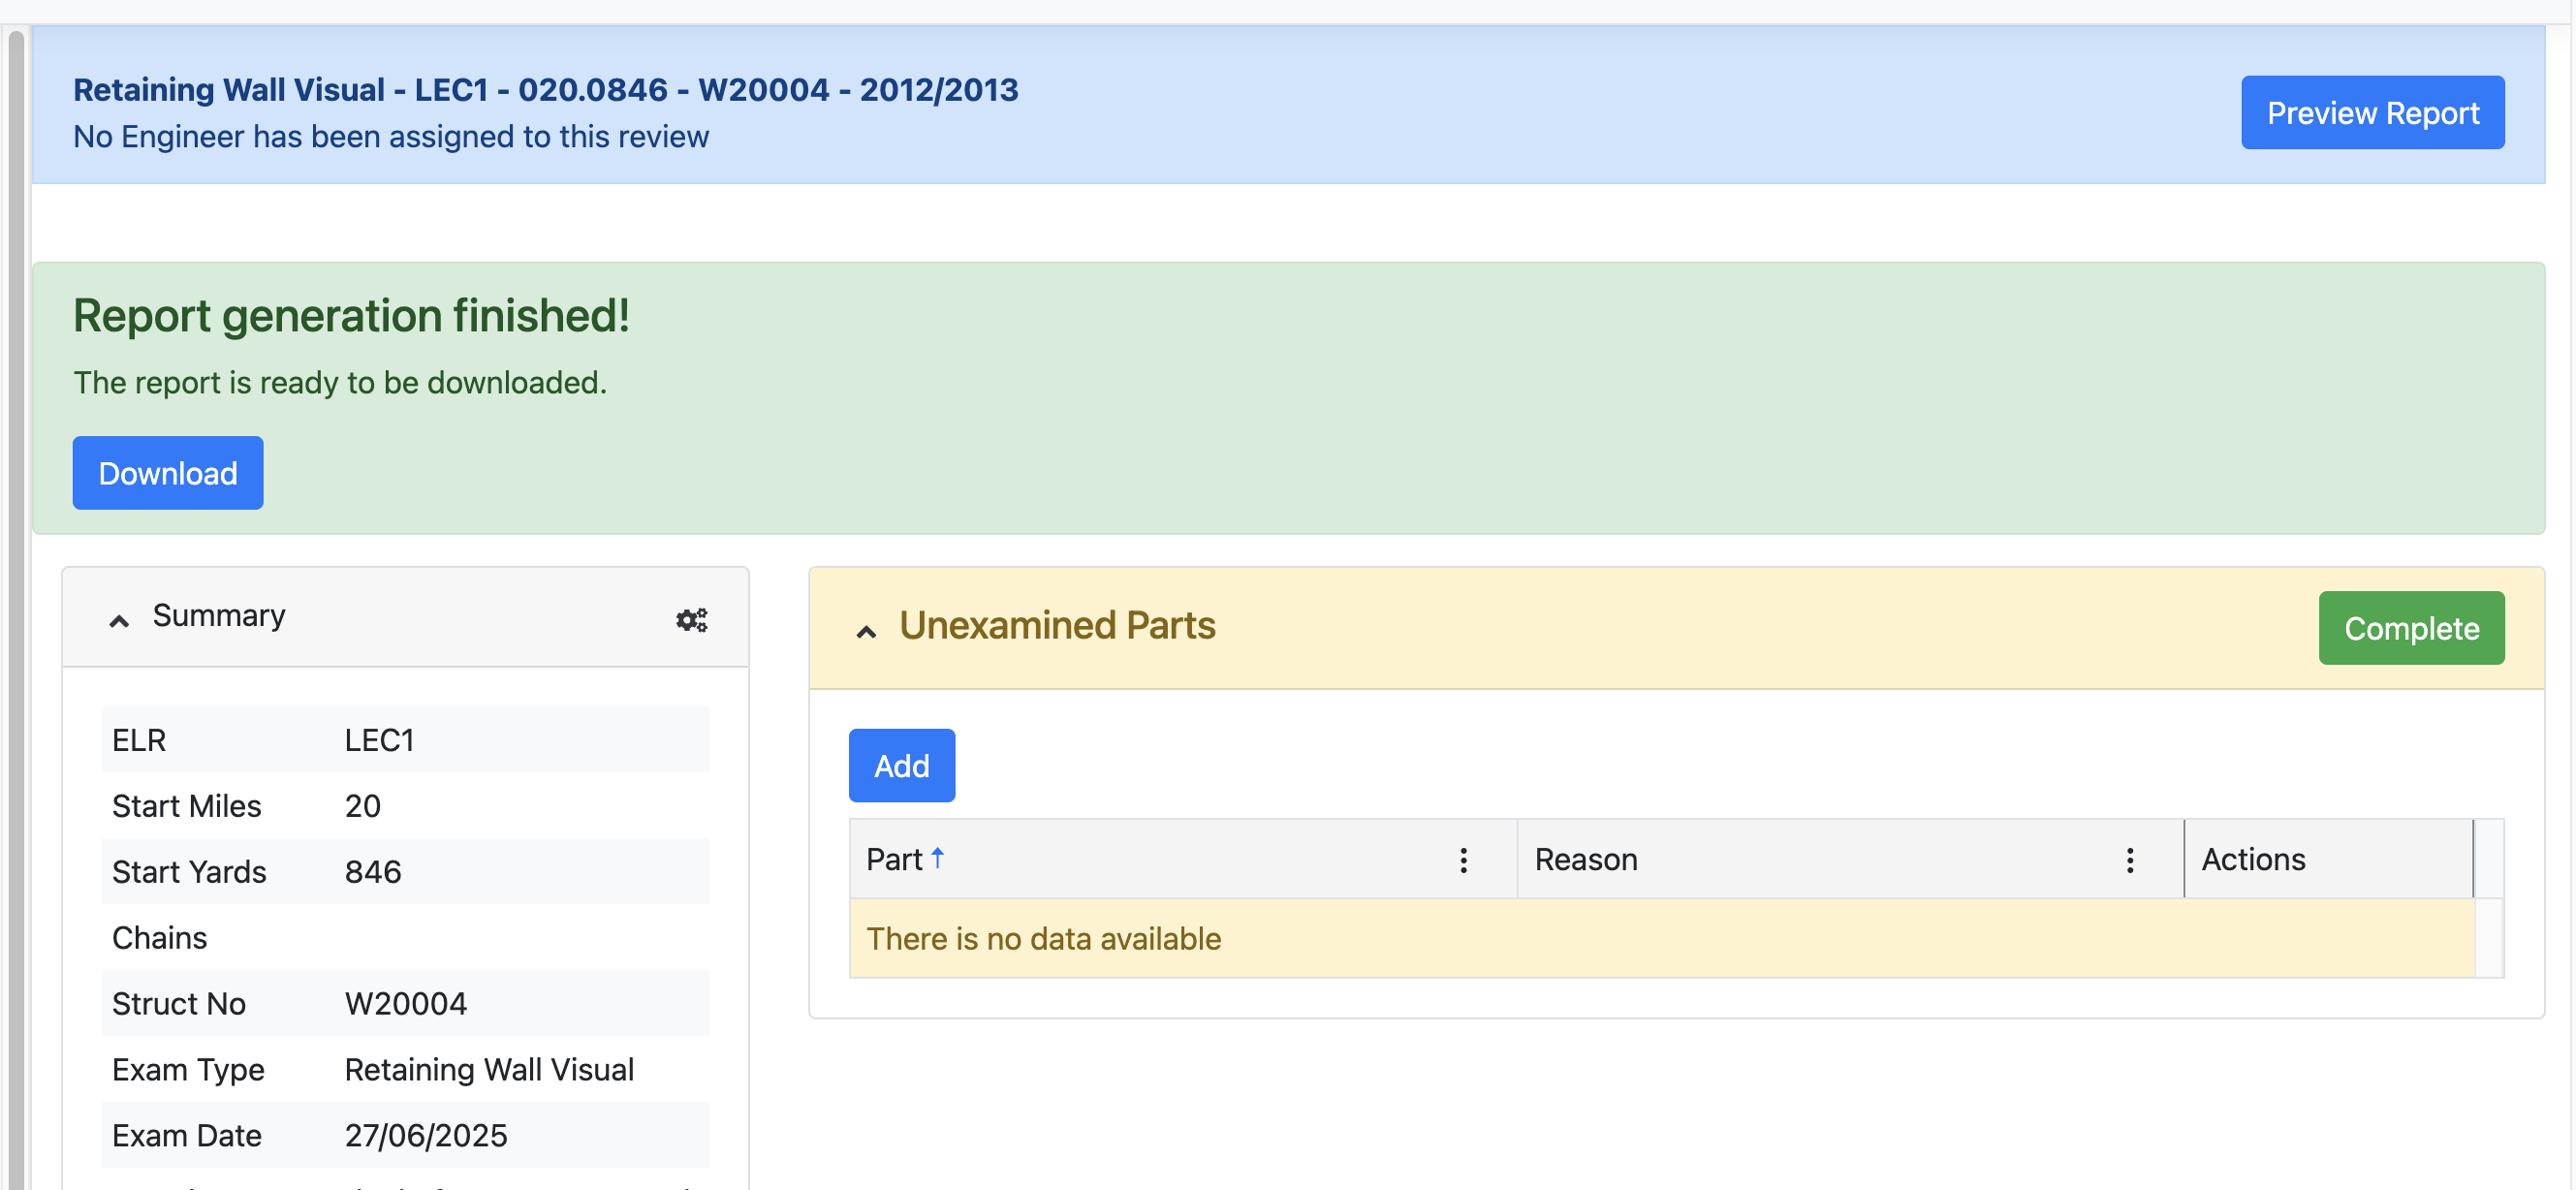Click the left vertical scrollbar
2576x1190 pixels.
point(16,600)
